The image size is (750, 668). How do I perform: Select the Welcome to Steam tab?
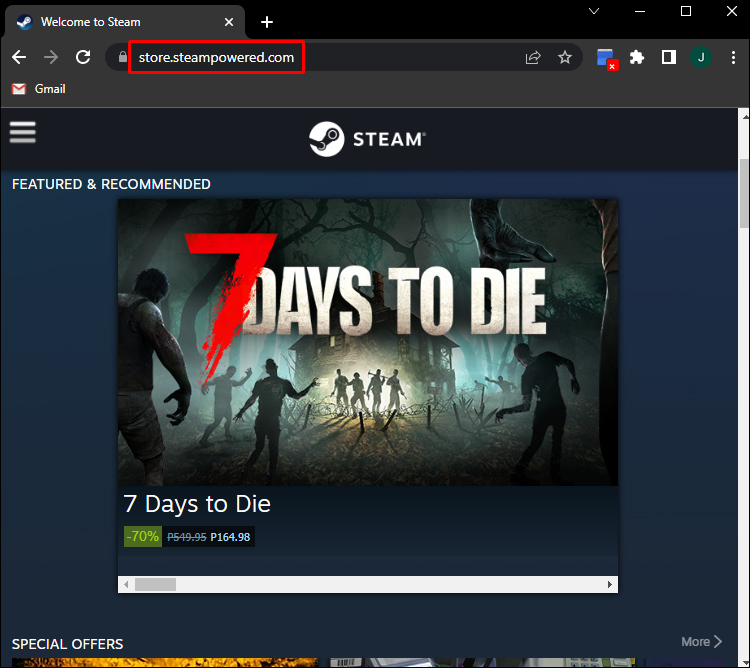[125, 22]
